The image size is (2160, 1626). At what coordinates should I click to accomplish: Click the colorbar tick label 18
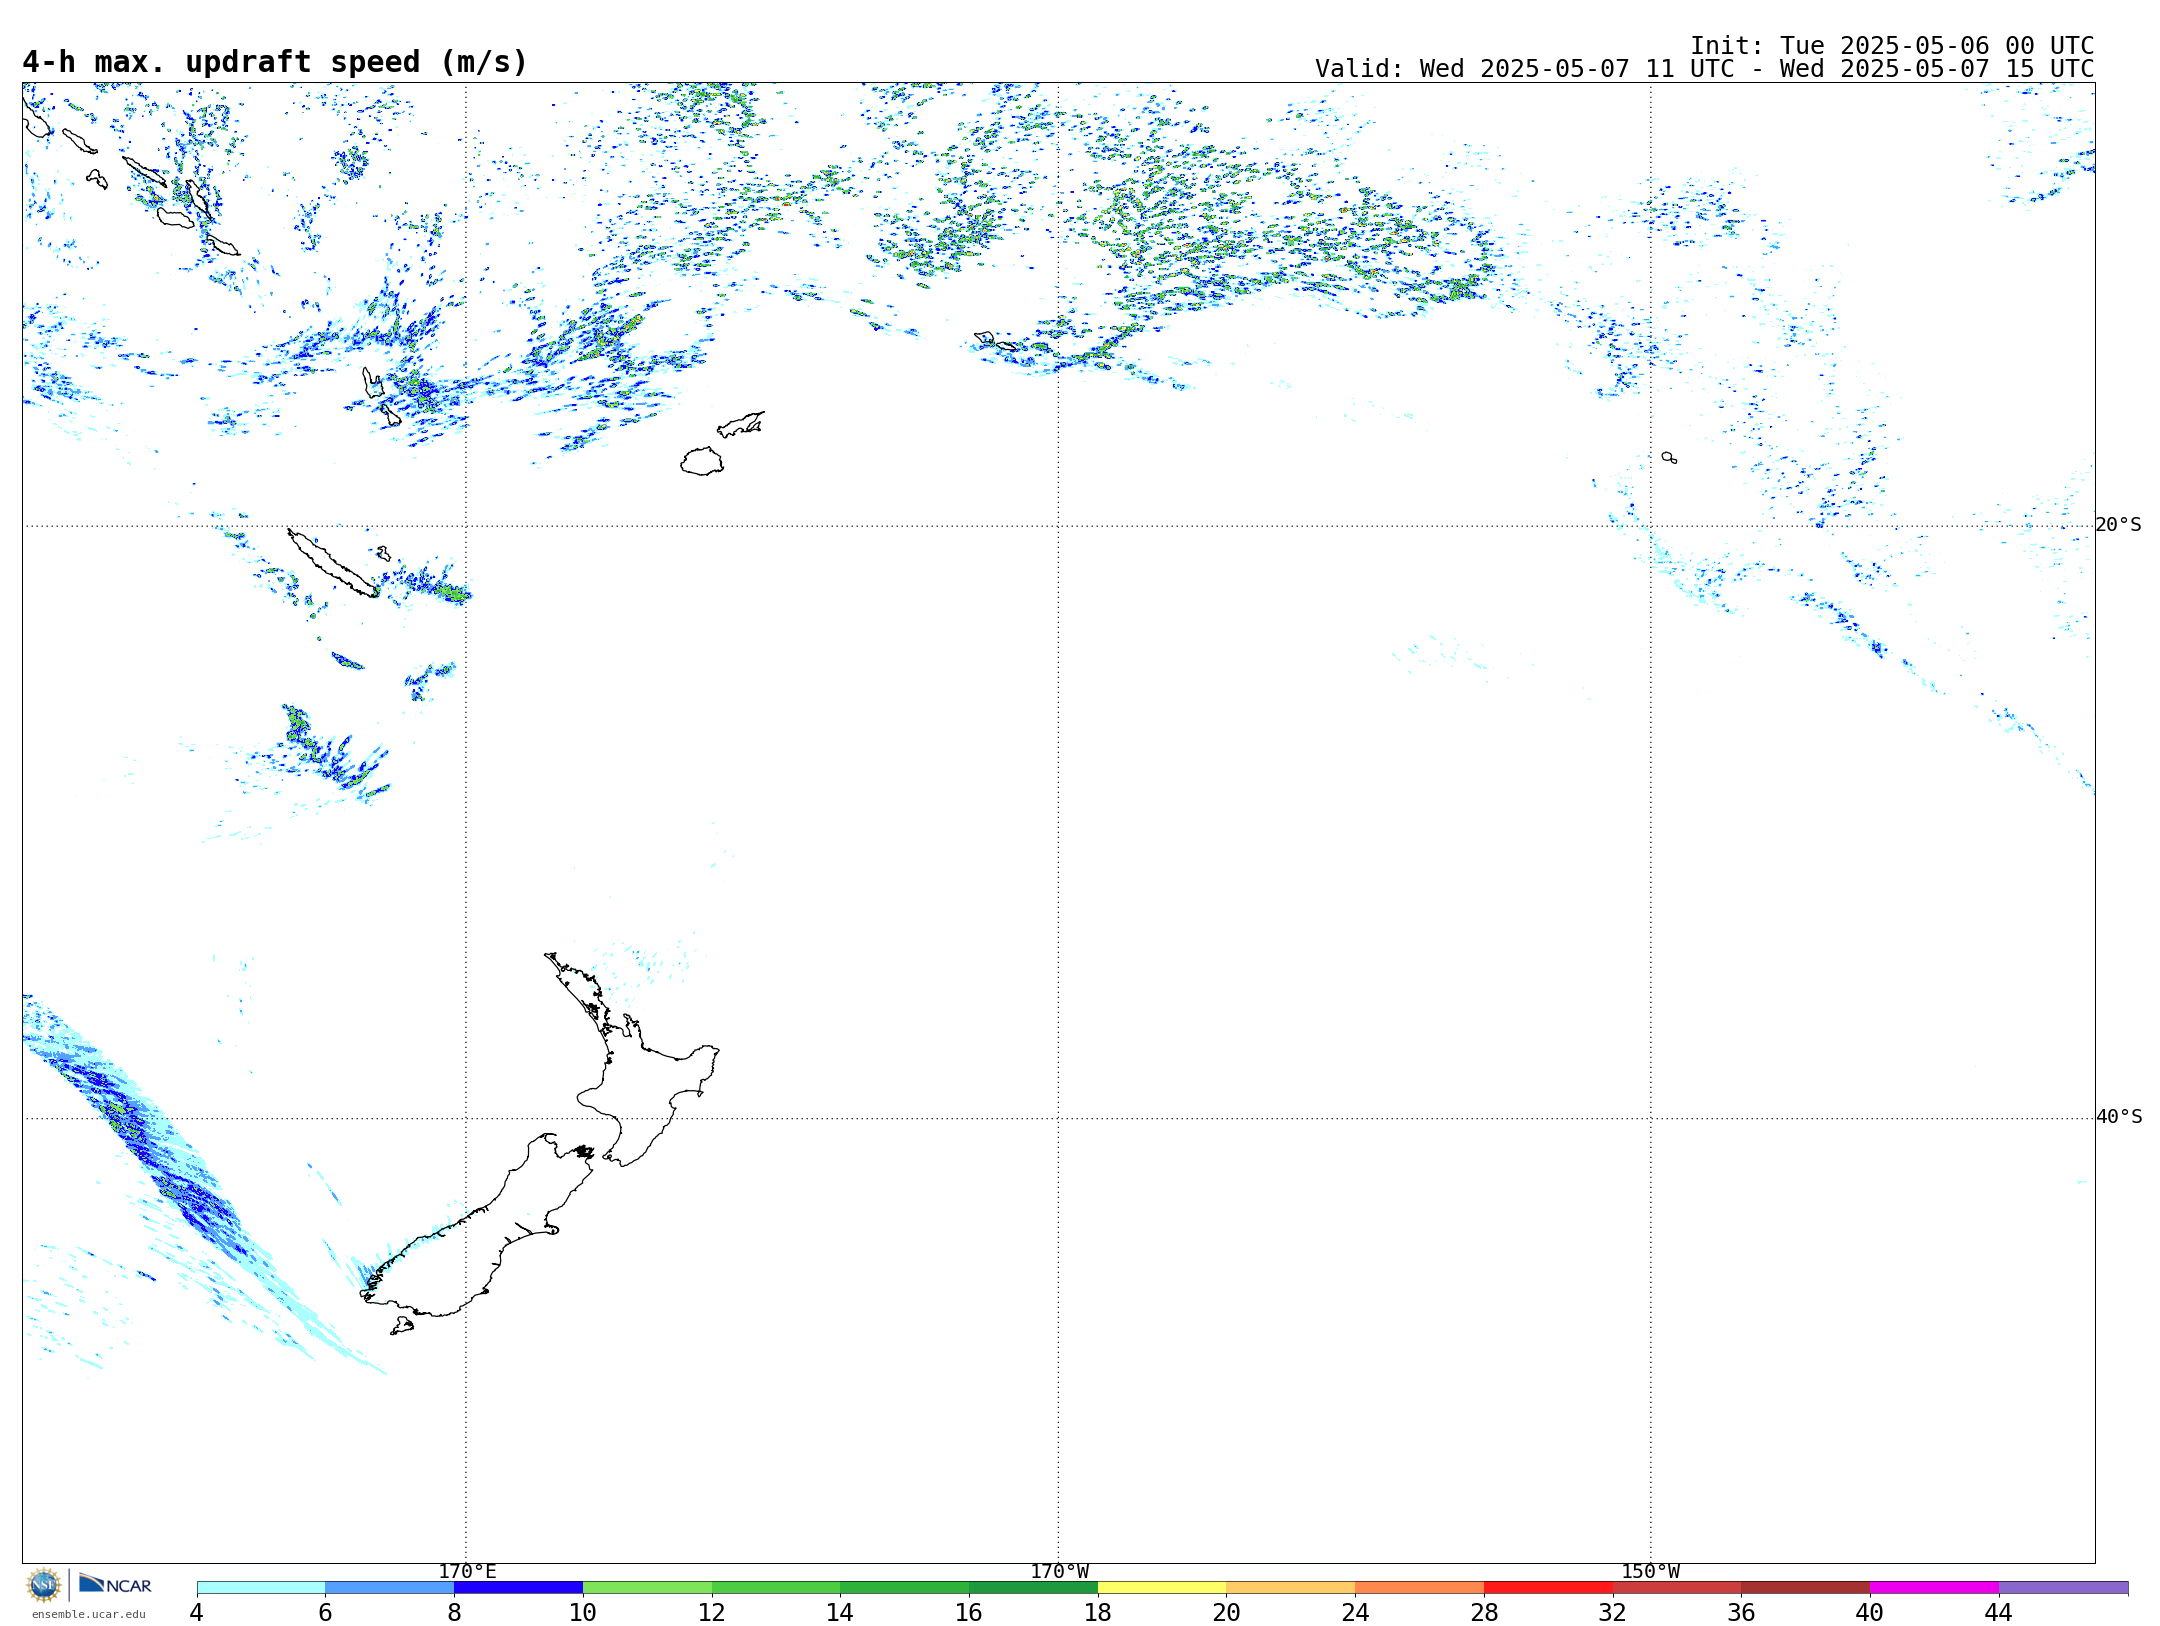(1098, 1612)
